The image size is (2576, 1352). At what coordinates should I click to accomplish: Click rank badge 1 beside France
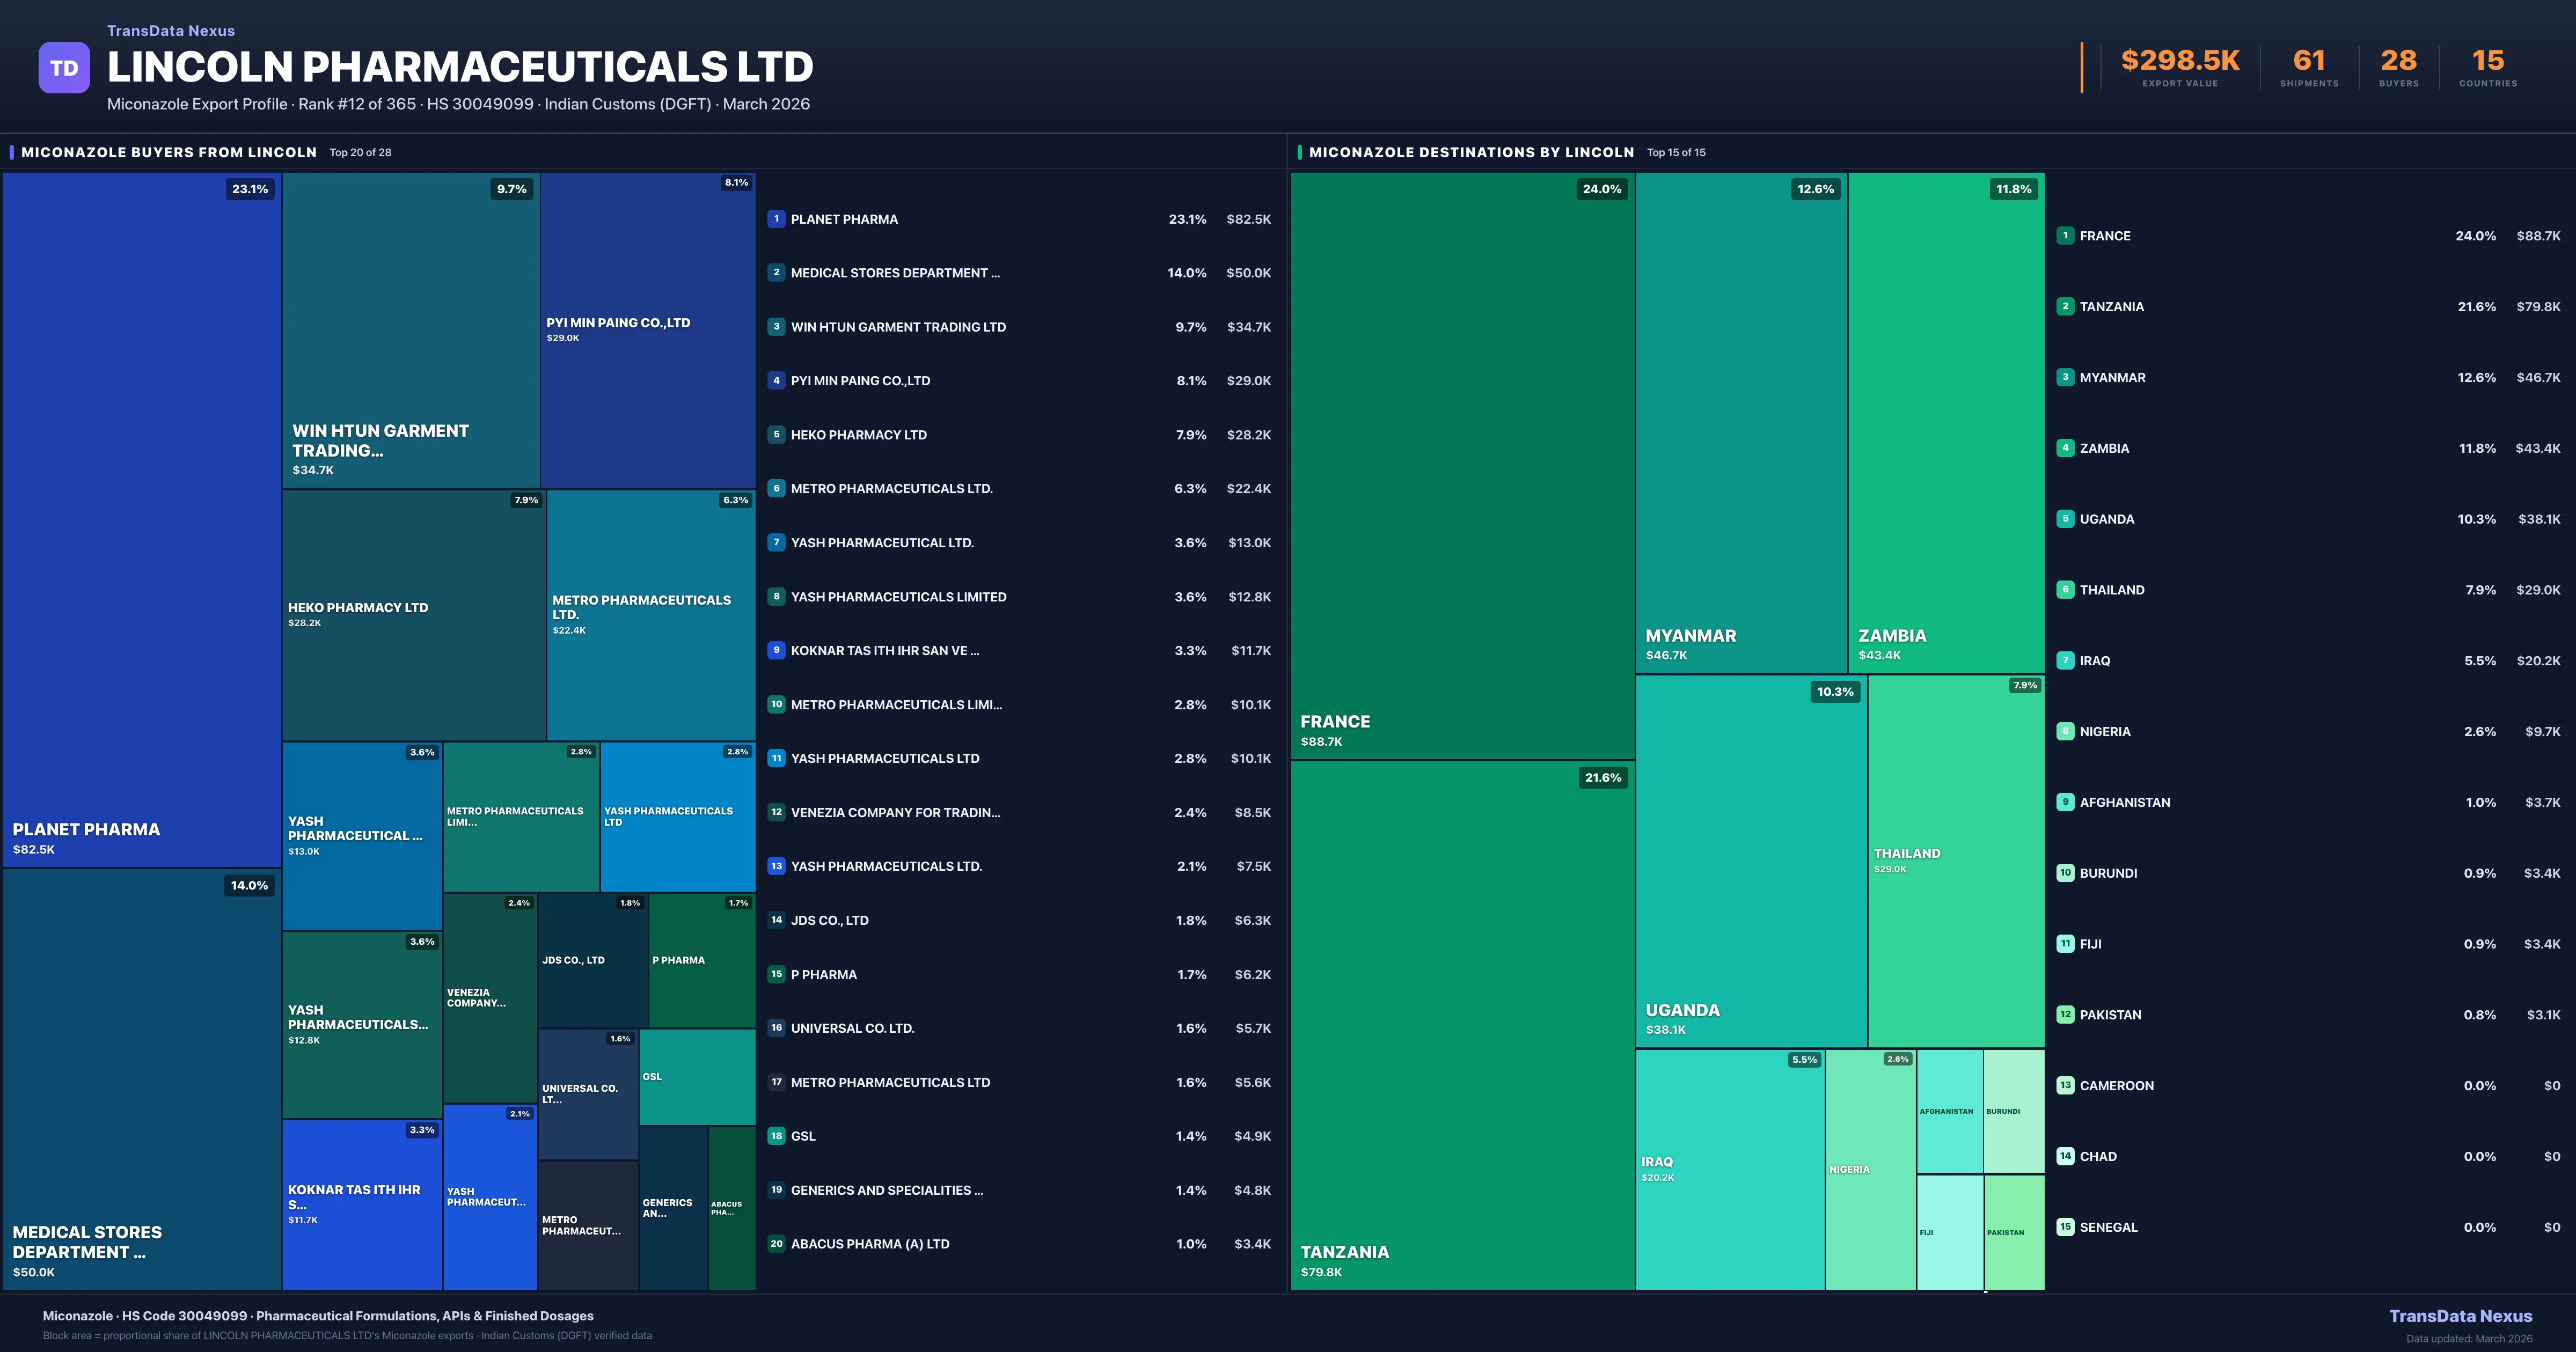tap(2065, 236)
